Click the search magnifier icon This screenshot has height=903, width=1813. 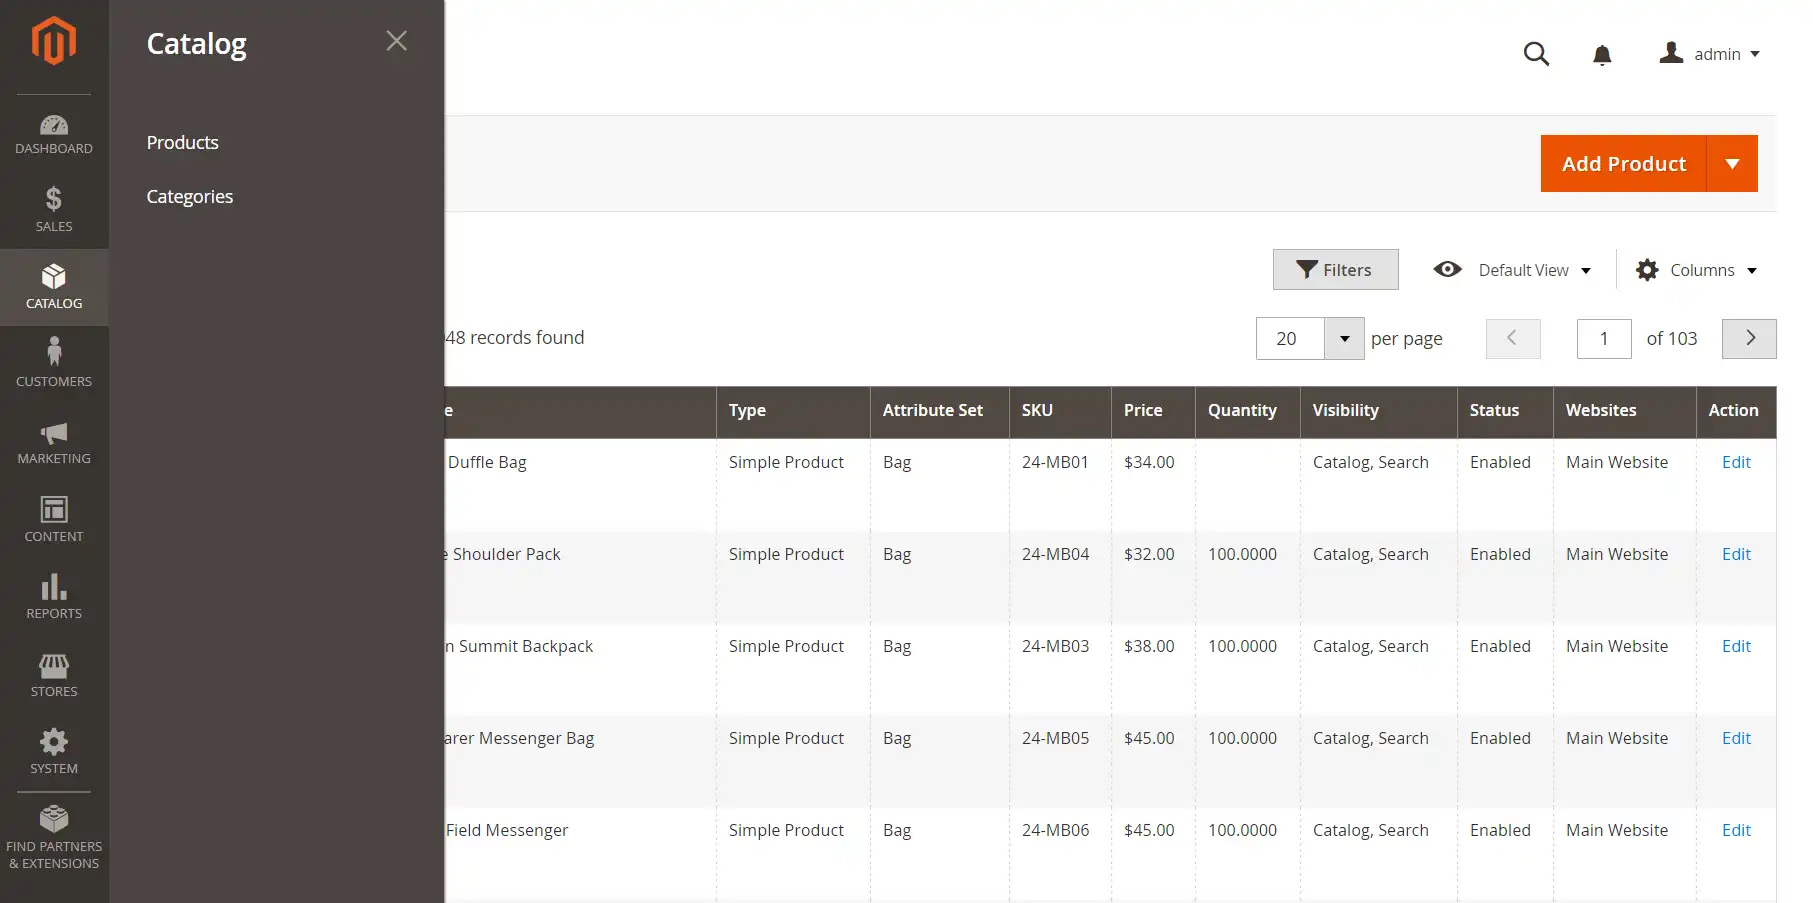tap(1536, 54)
